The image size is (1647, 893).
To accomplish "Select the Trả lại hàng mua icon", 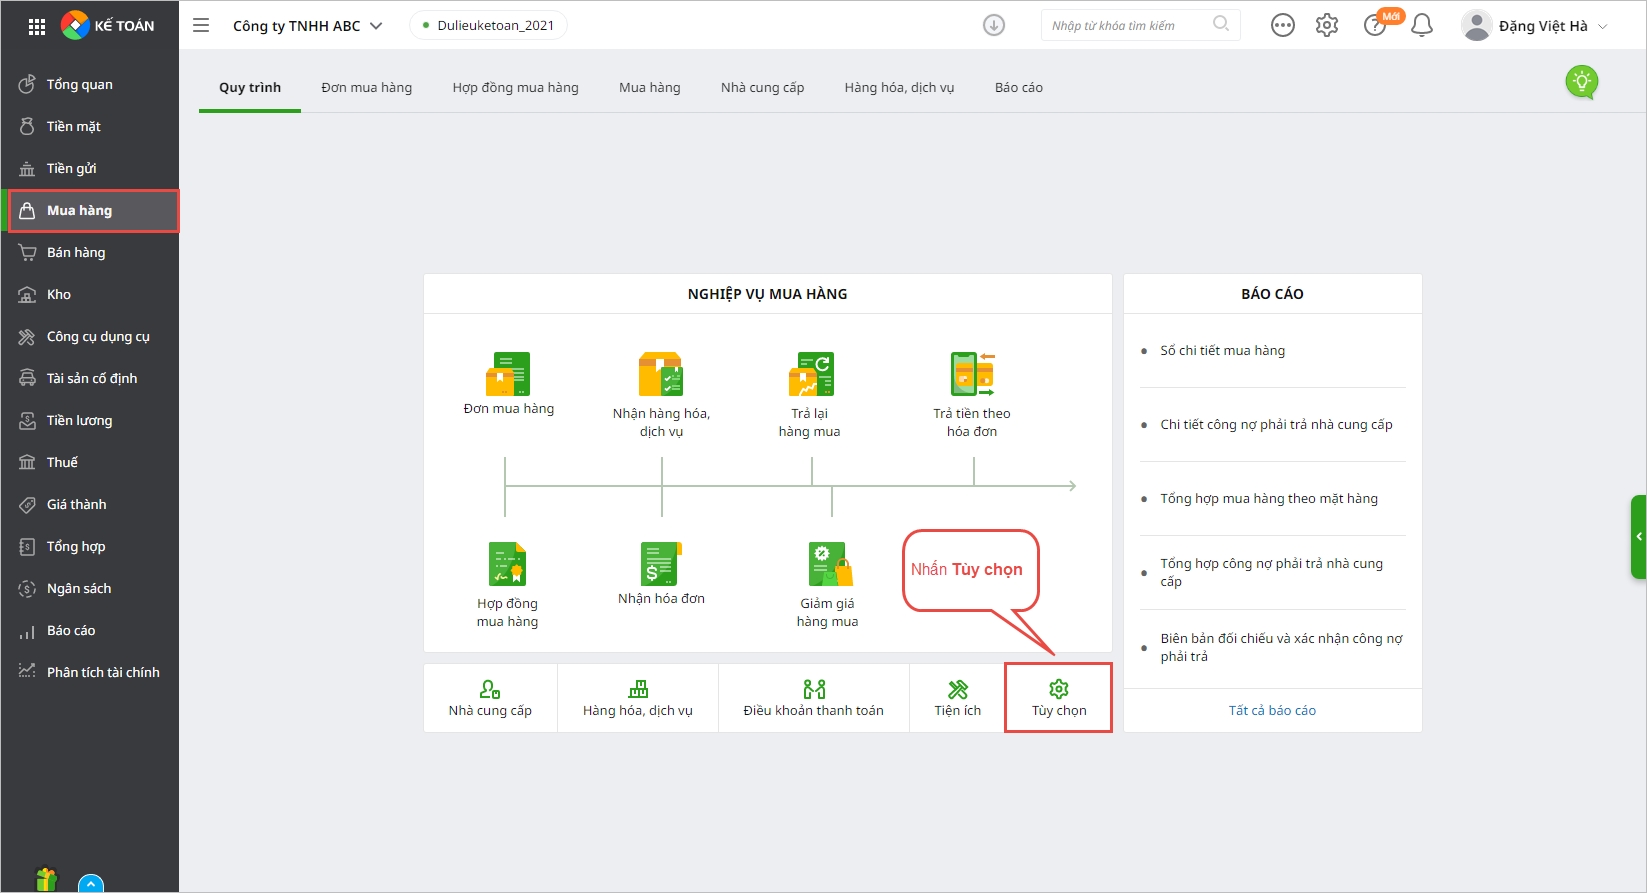I will click(x=810, y=375).
